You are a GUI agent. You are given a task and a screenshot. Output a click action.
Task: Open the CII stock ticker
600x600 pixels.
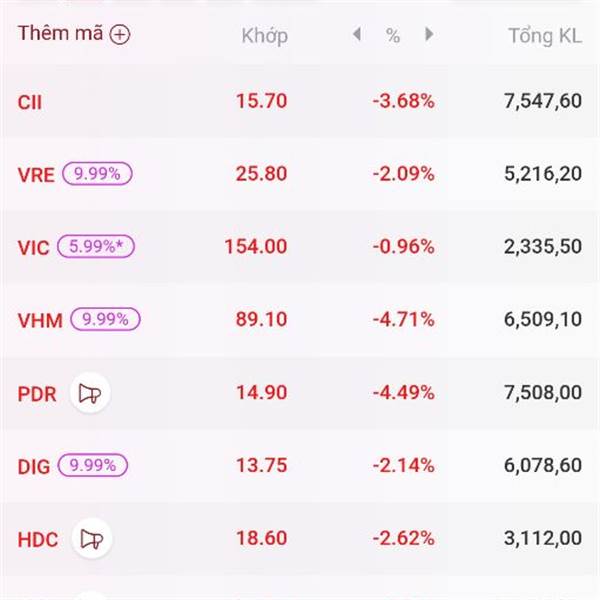tap(30, 101)
